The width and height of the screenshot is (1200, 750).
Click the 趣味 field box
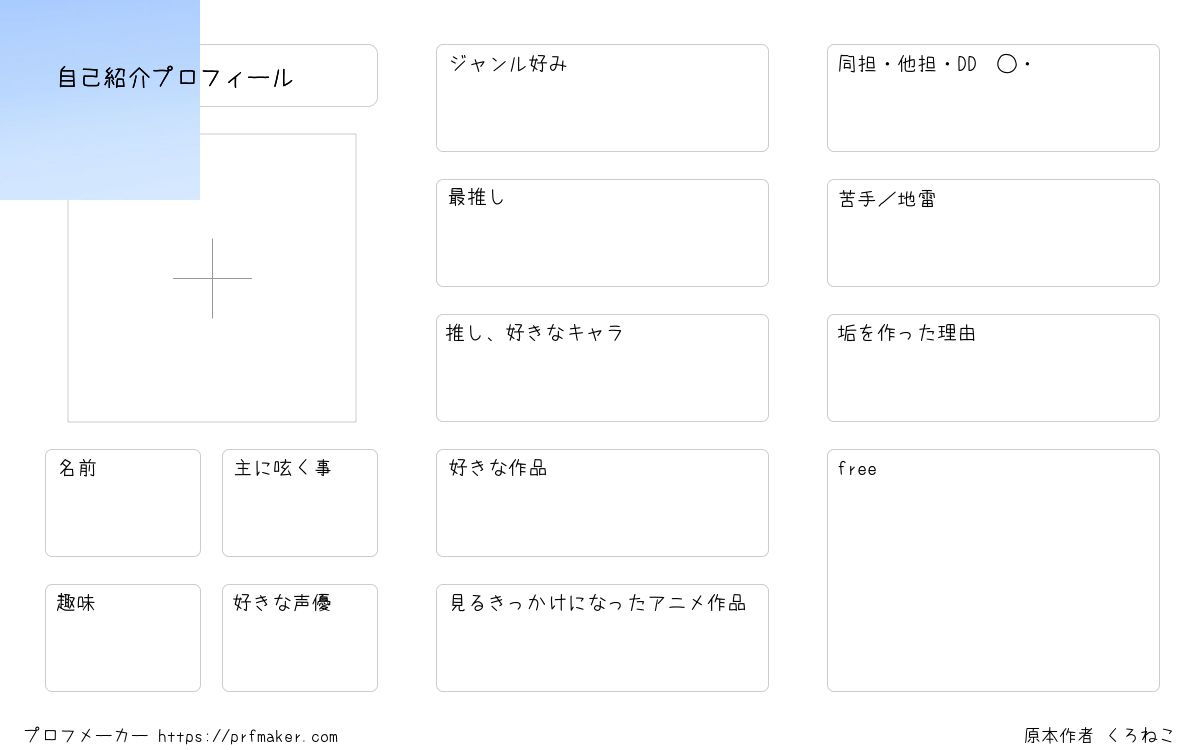tap(123, 638)
